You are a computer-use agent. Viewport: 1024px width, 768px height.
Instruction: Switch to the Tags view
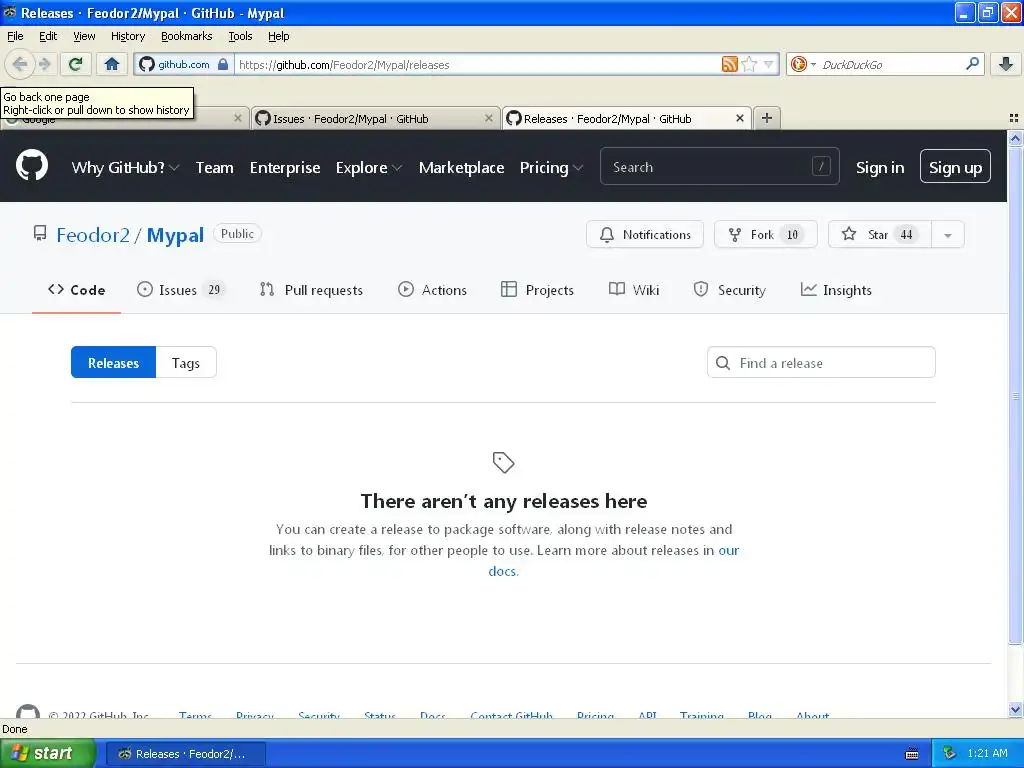(185, 362)
